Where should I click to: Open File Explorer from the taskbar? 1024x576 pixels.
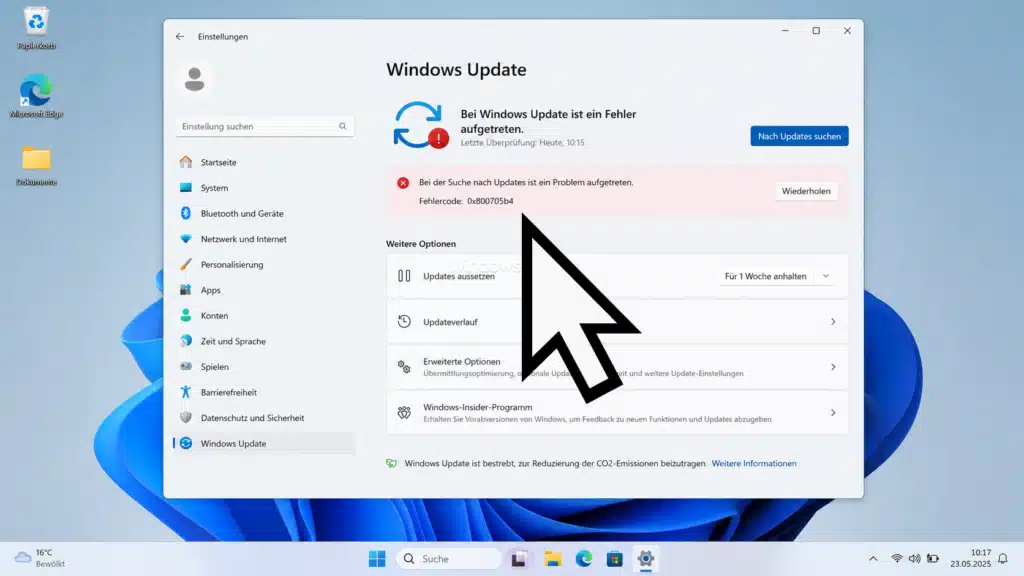pyautogui.click(x=552, y=559)
